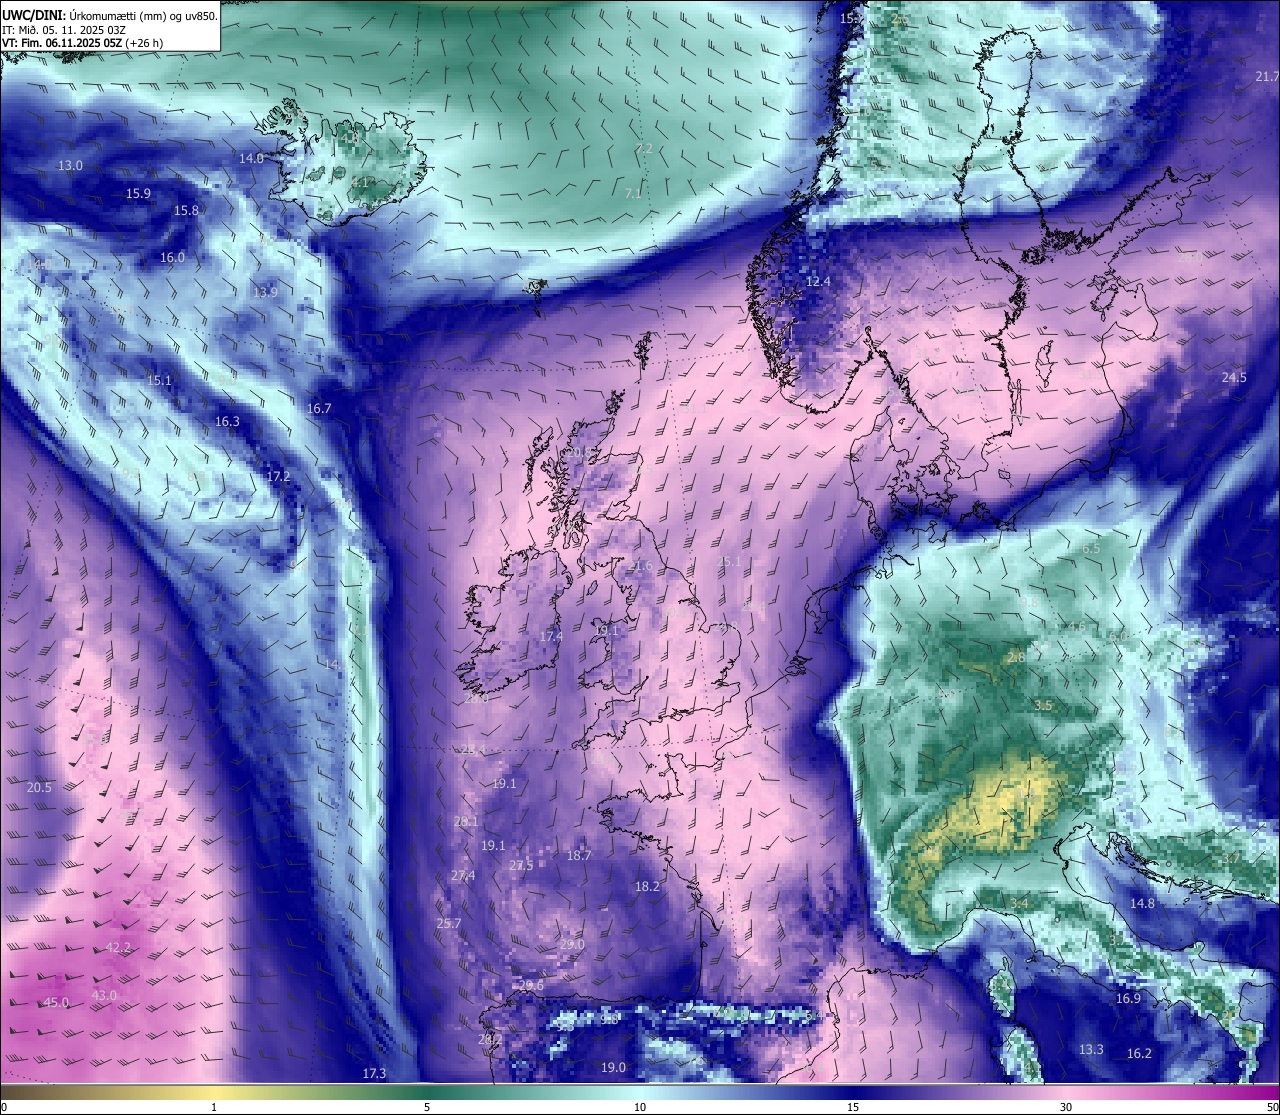This screenshot has height=1115, width=1280.
Task: Click the 5 tick on the color scale
Action: (x=427, y=1107)
